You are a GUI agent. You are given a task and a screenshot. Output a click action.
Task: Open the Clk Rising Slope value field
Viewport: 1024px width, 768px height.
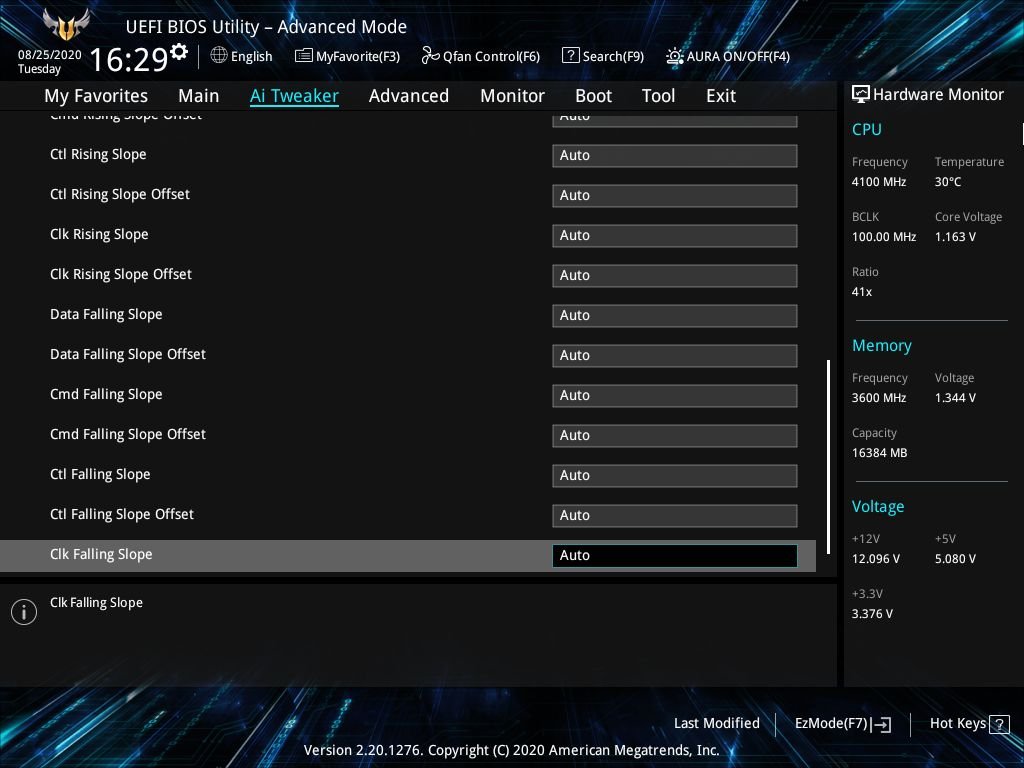675,235
